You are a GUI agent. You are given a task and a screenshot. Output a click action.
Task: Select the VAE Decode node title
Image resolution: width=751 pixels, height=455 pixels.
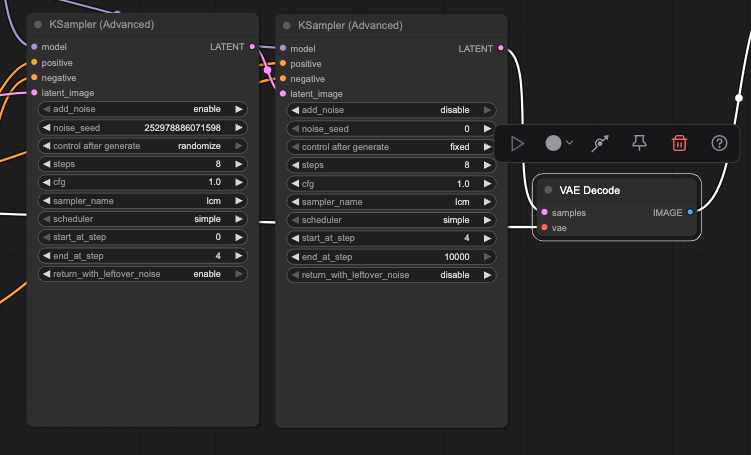coord(590,190)
